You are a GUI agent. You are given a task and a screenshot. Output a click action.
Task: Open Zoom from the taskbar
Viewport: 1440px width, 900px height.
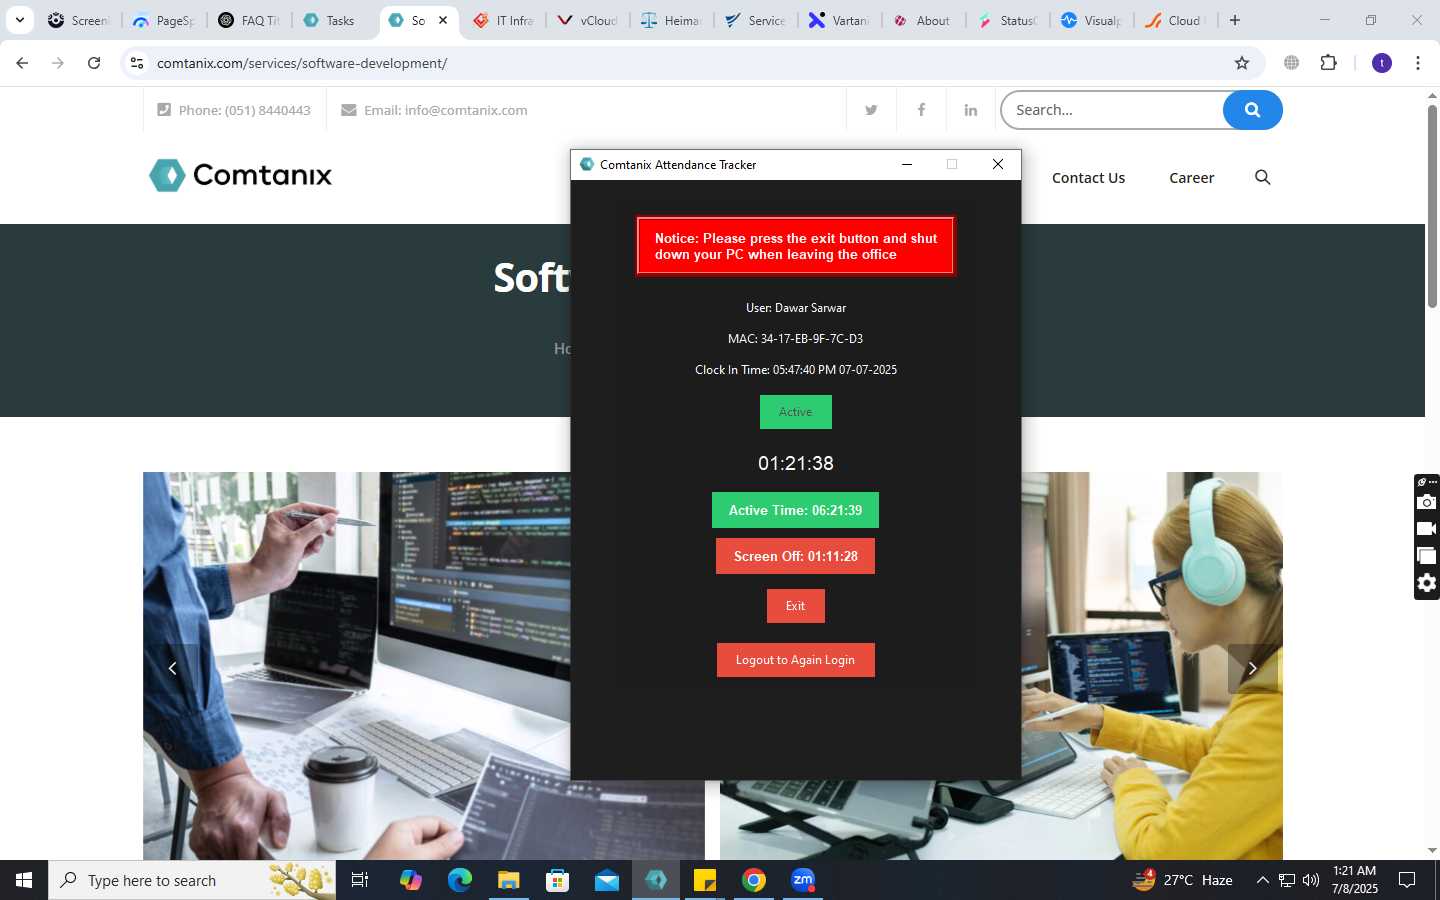[803, 880]
